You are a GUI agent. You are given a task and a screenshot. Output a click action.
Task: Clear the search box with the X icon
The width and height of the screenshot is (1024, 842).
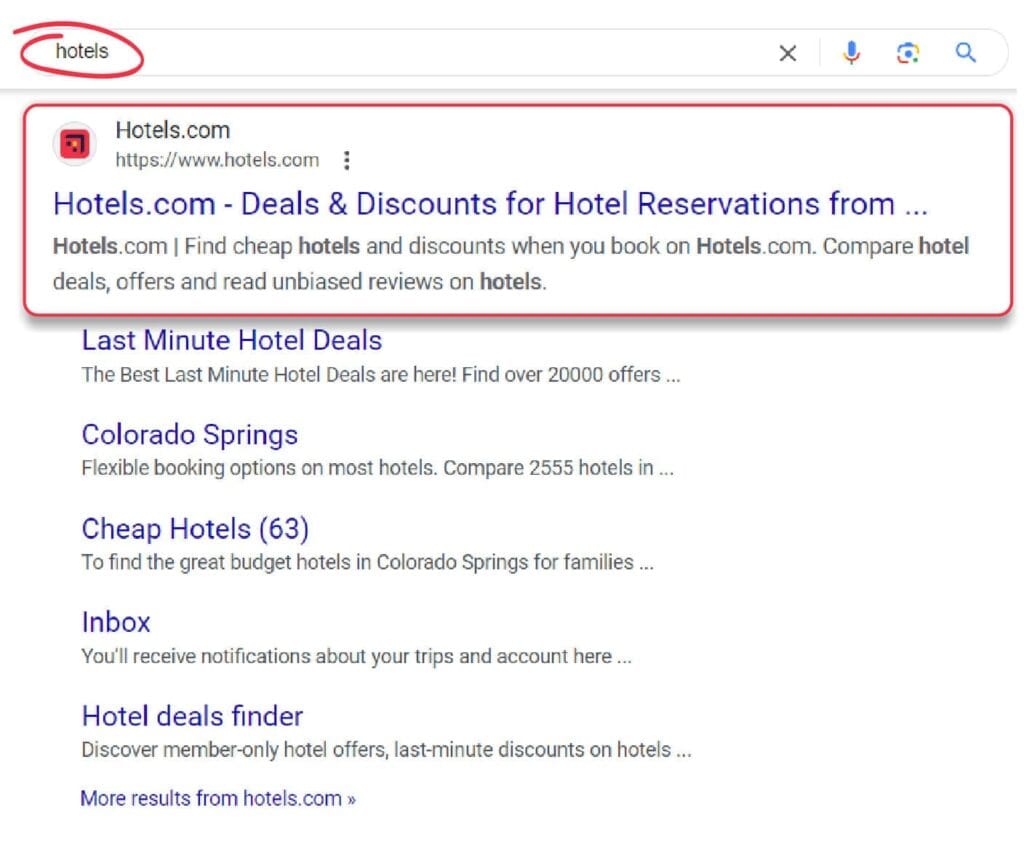pos(788,53)
